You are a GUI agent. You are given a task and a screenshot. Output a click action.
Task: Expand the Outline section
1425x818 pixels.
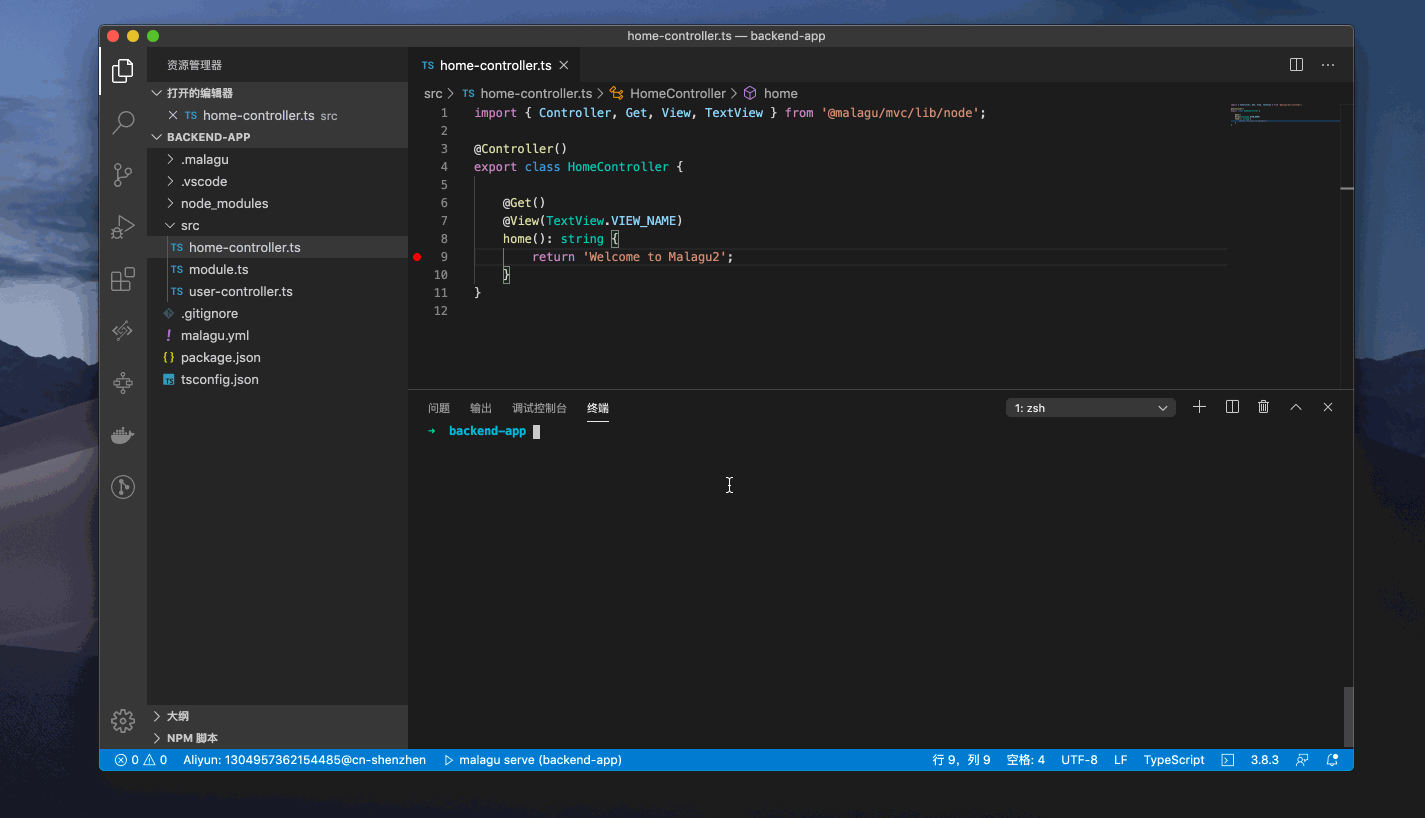pos(277,716)
